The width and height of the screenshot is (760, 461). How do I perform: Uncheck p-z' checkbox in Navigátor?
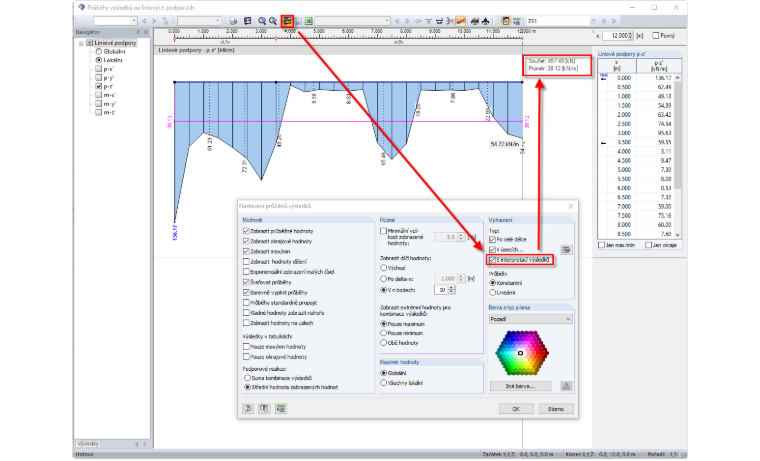[98, 86]
